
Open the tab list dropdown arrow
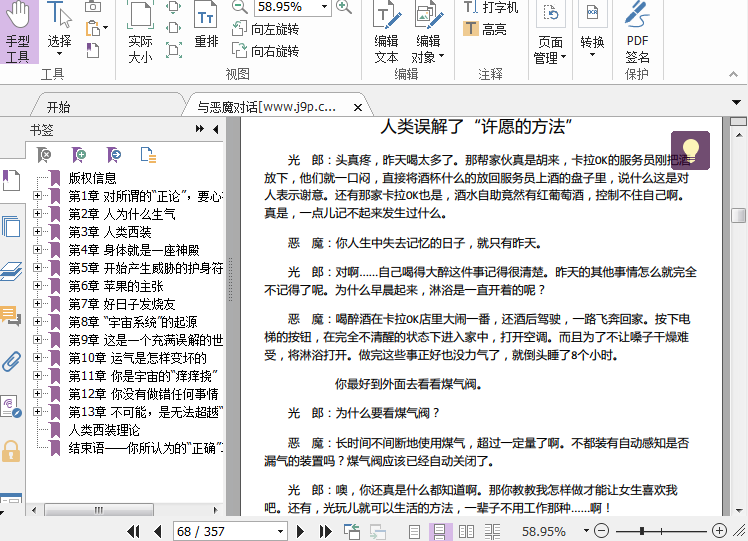point(737,103)
